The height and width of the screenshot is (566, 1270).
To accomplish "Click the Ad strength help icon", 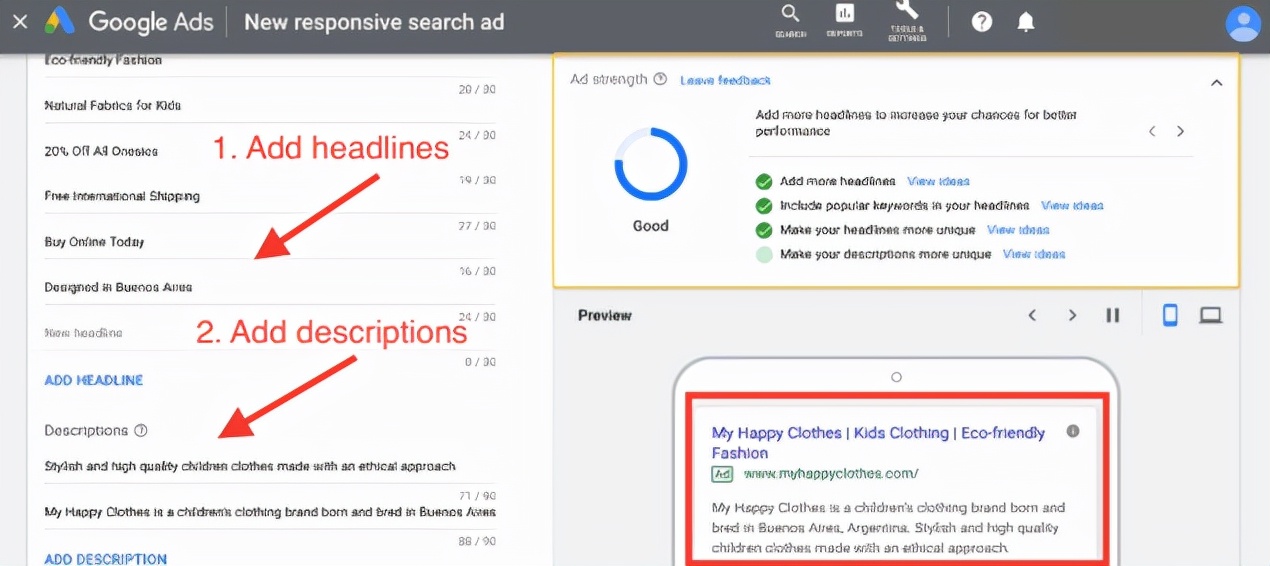I will click(x=660, y=79).
